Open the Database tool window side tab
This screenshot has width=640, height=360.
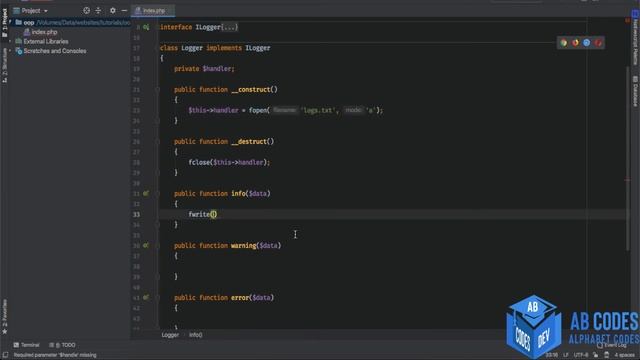tap(635, 92)
